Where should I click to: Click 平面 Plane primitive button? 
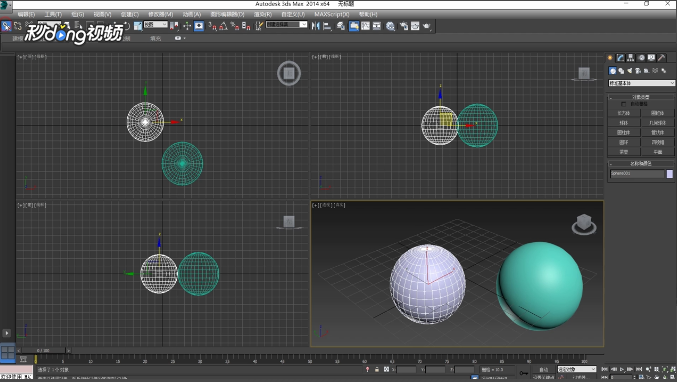(x=658, y=152)
